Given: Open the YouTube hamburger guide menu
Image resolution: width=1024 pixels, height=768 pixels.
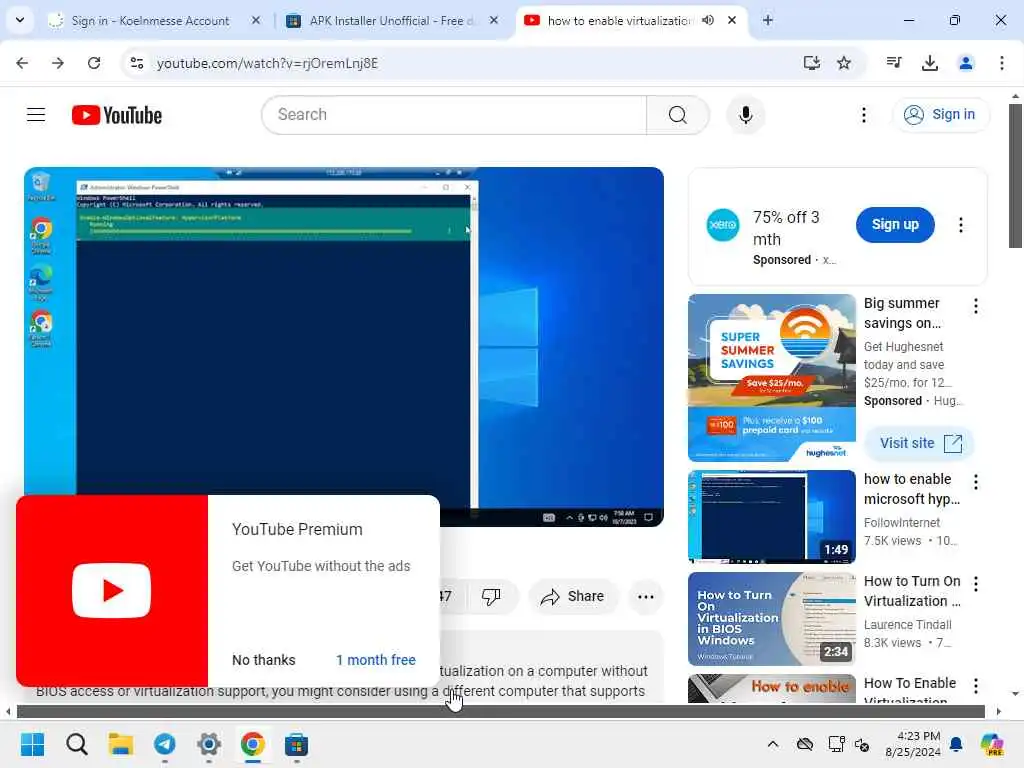Looking at the screenshot, I should [36, 115].
